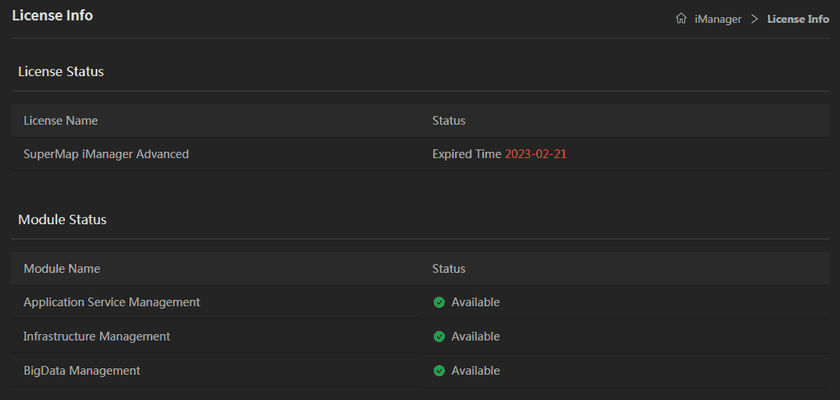Select the Infrastructure Management row

[421, 336]
